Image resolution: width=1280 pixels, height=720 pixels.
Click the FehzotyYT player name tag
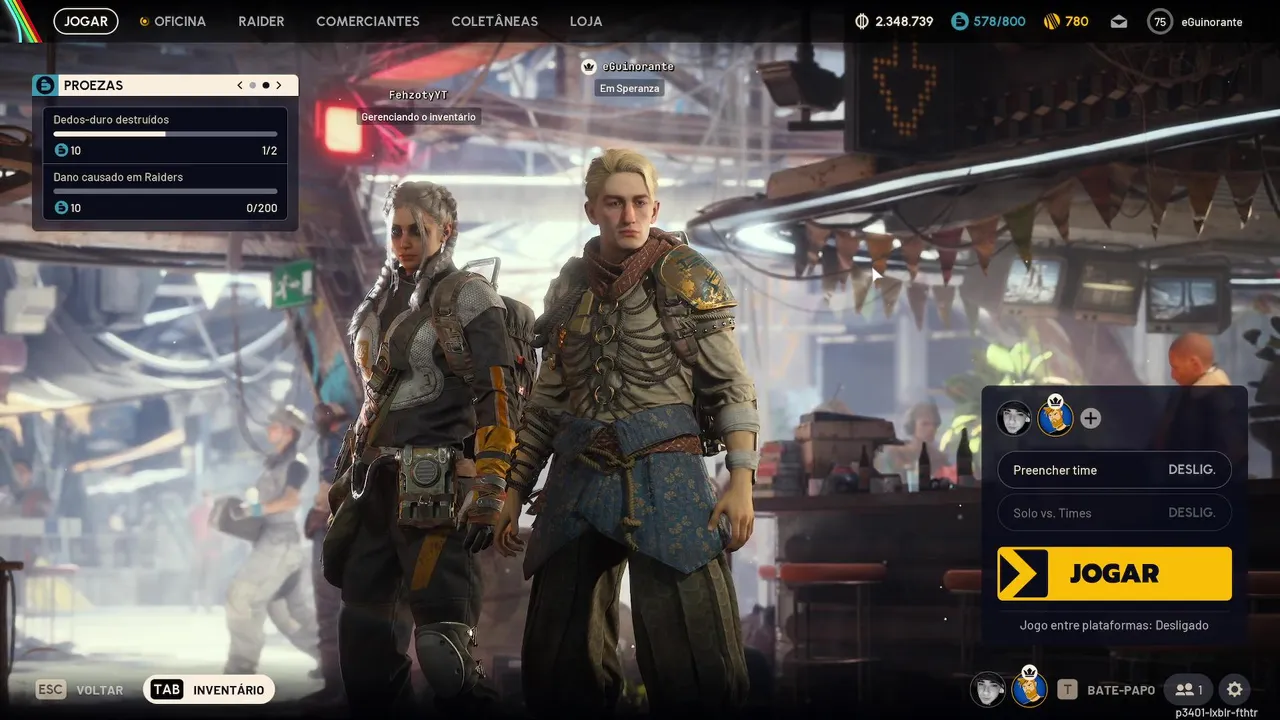tap(418, 95)
